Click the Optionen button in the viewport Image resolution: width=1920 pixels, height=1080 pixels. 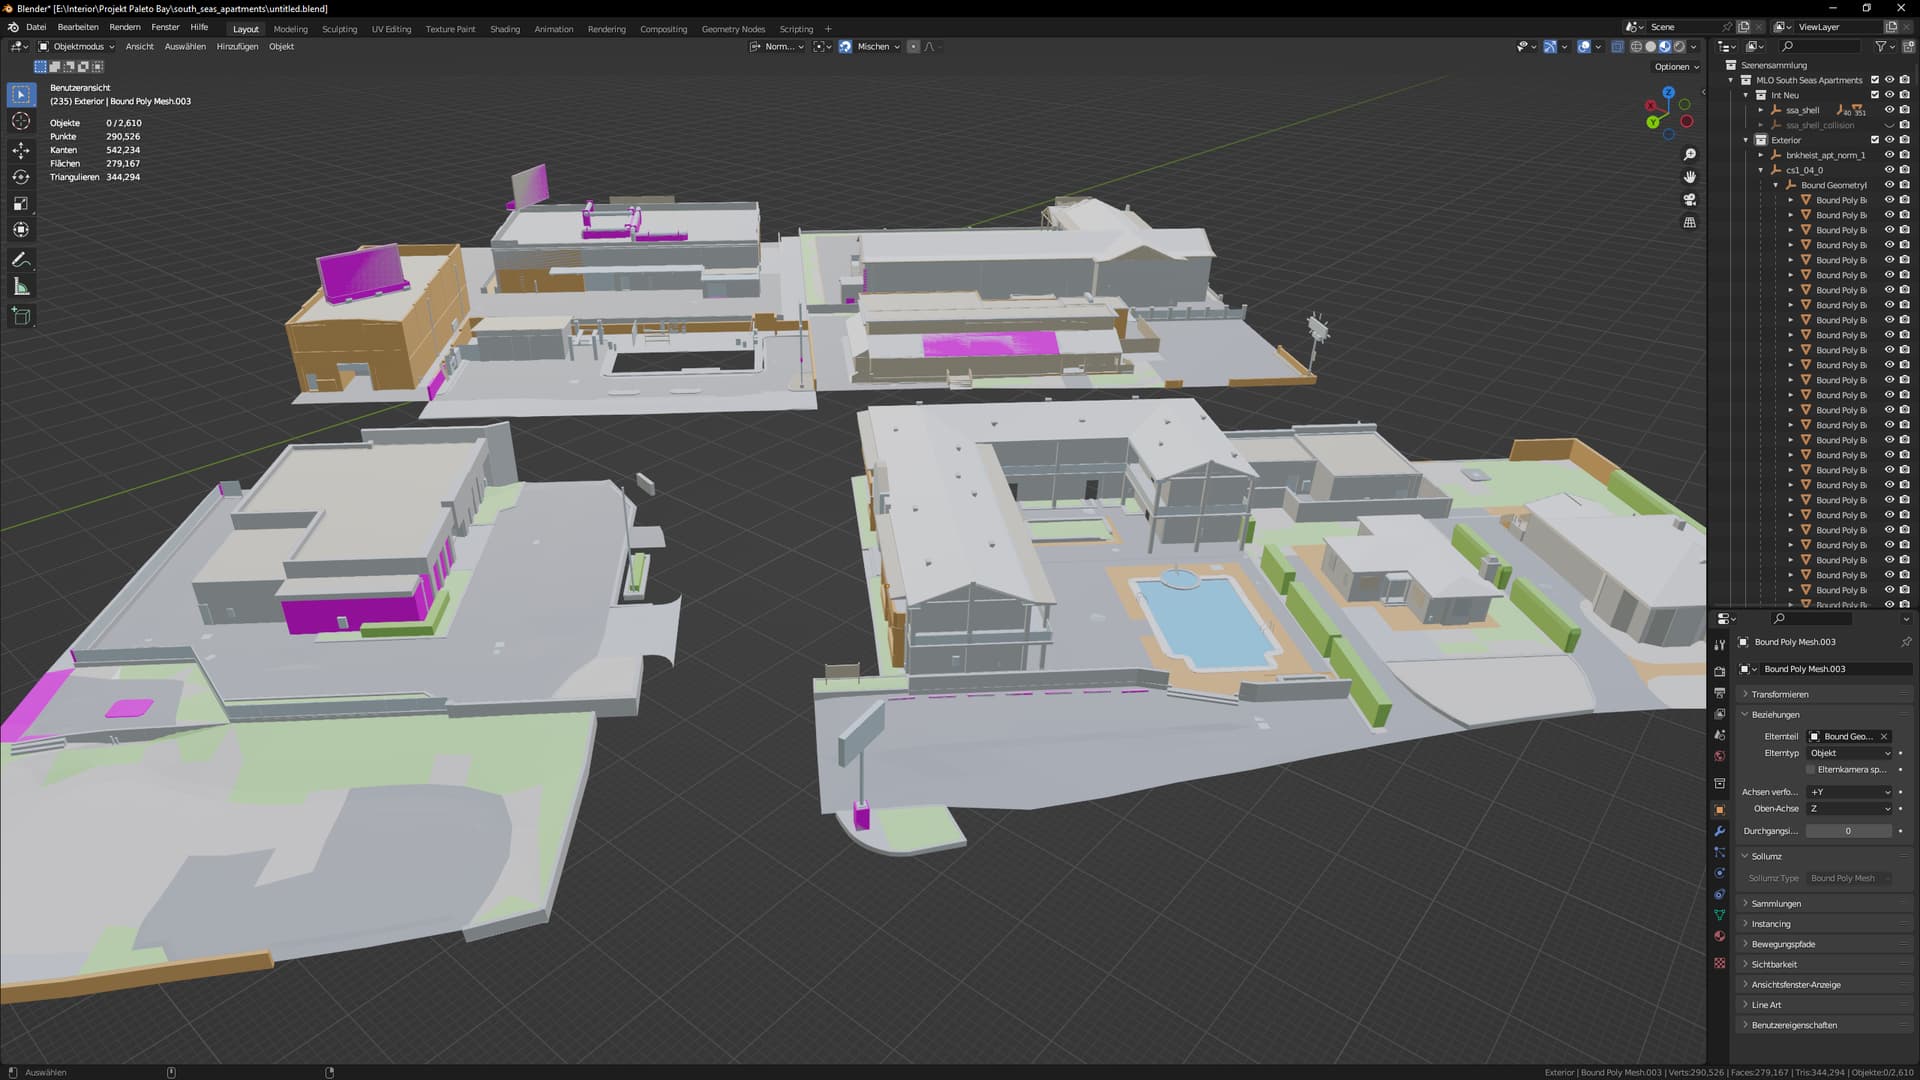click(x=1676, y=67)
